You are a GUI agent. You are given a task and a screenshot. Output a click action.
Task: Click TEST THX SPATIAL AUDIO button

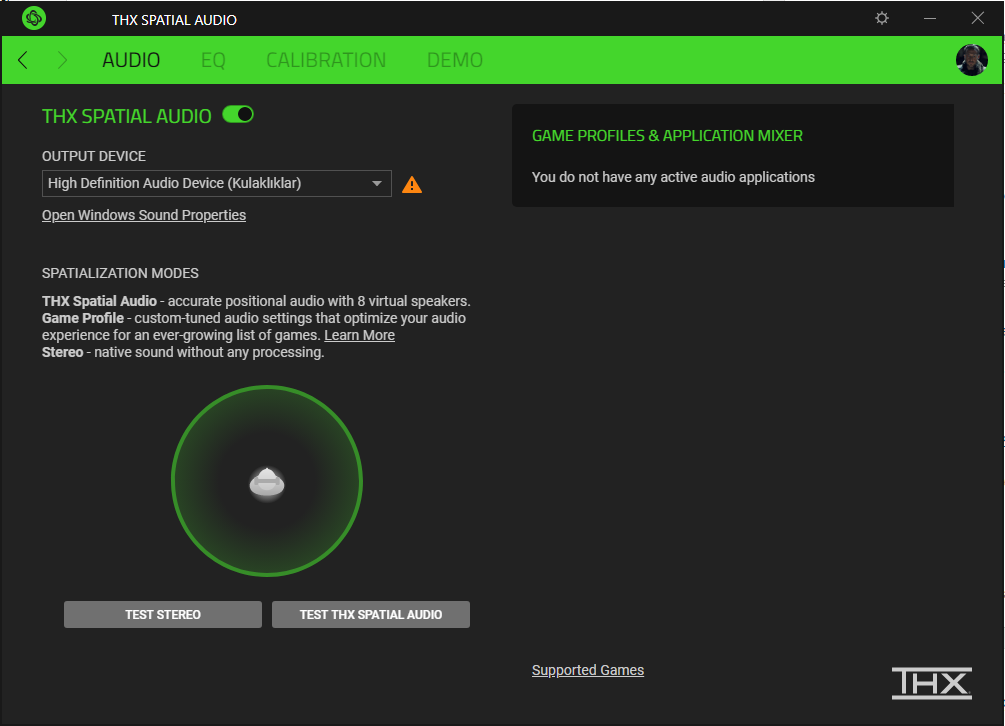(370, 615)
